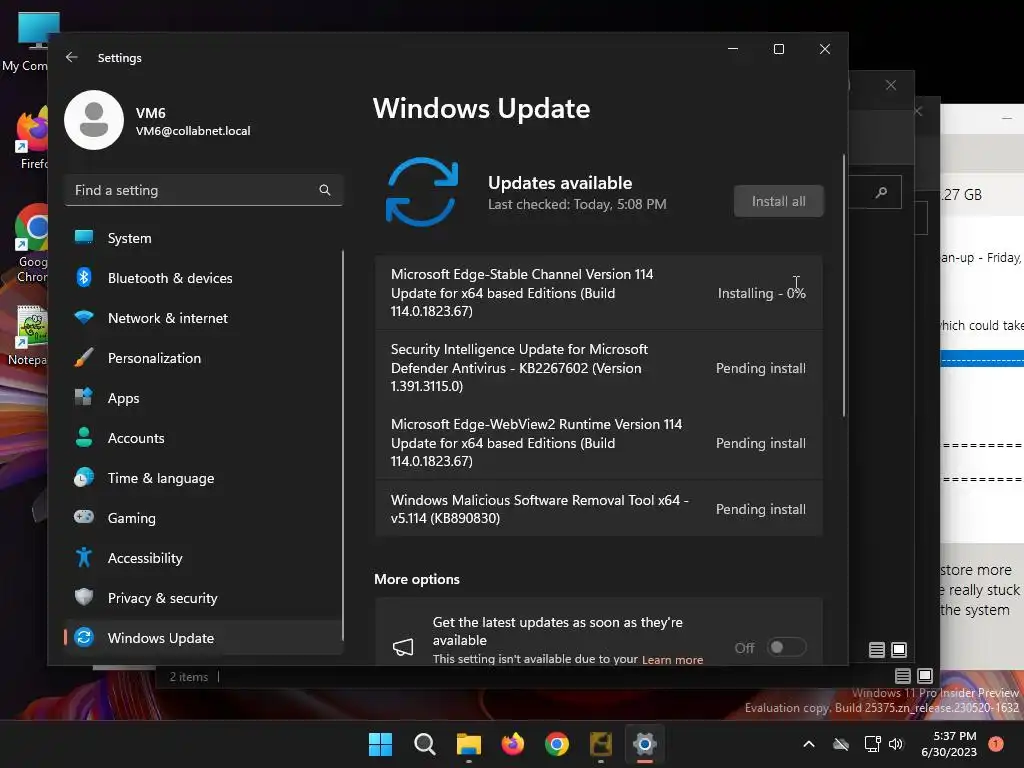Image resolution: width=1024 pixels, height=768 pixels.
Task: Click the Windows Update sync icon in sidebar
Action: coord(84,637)
